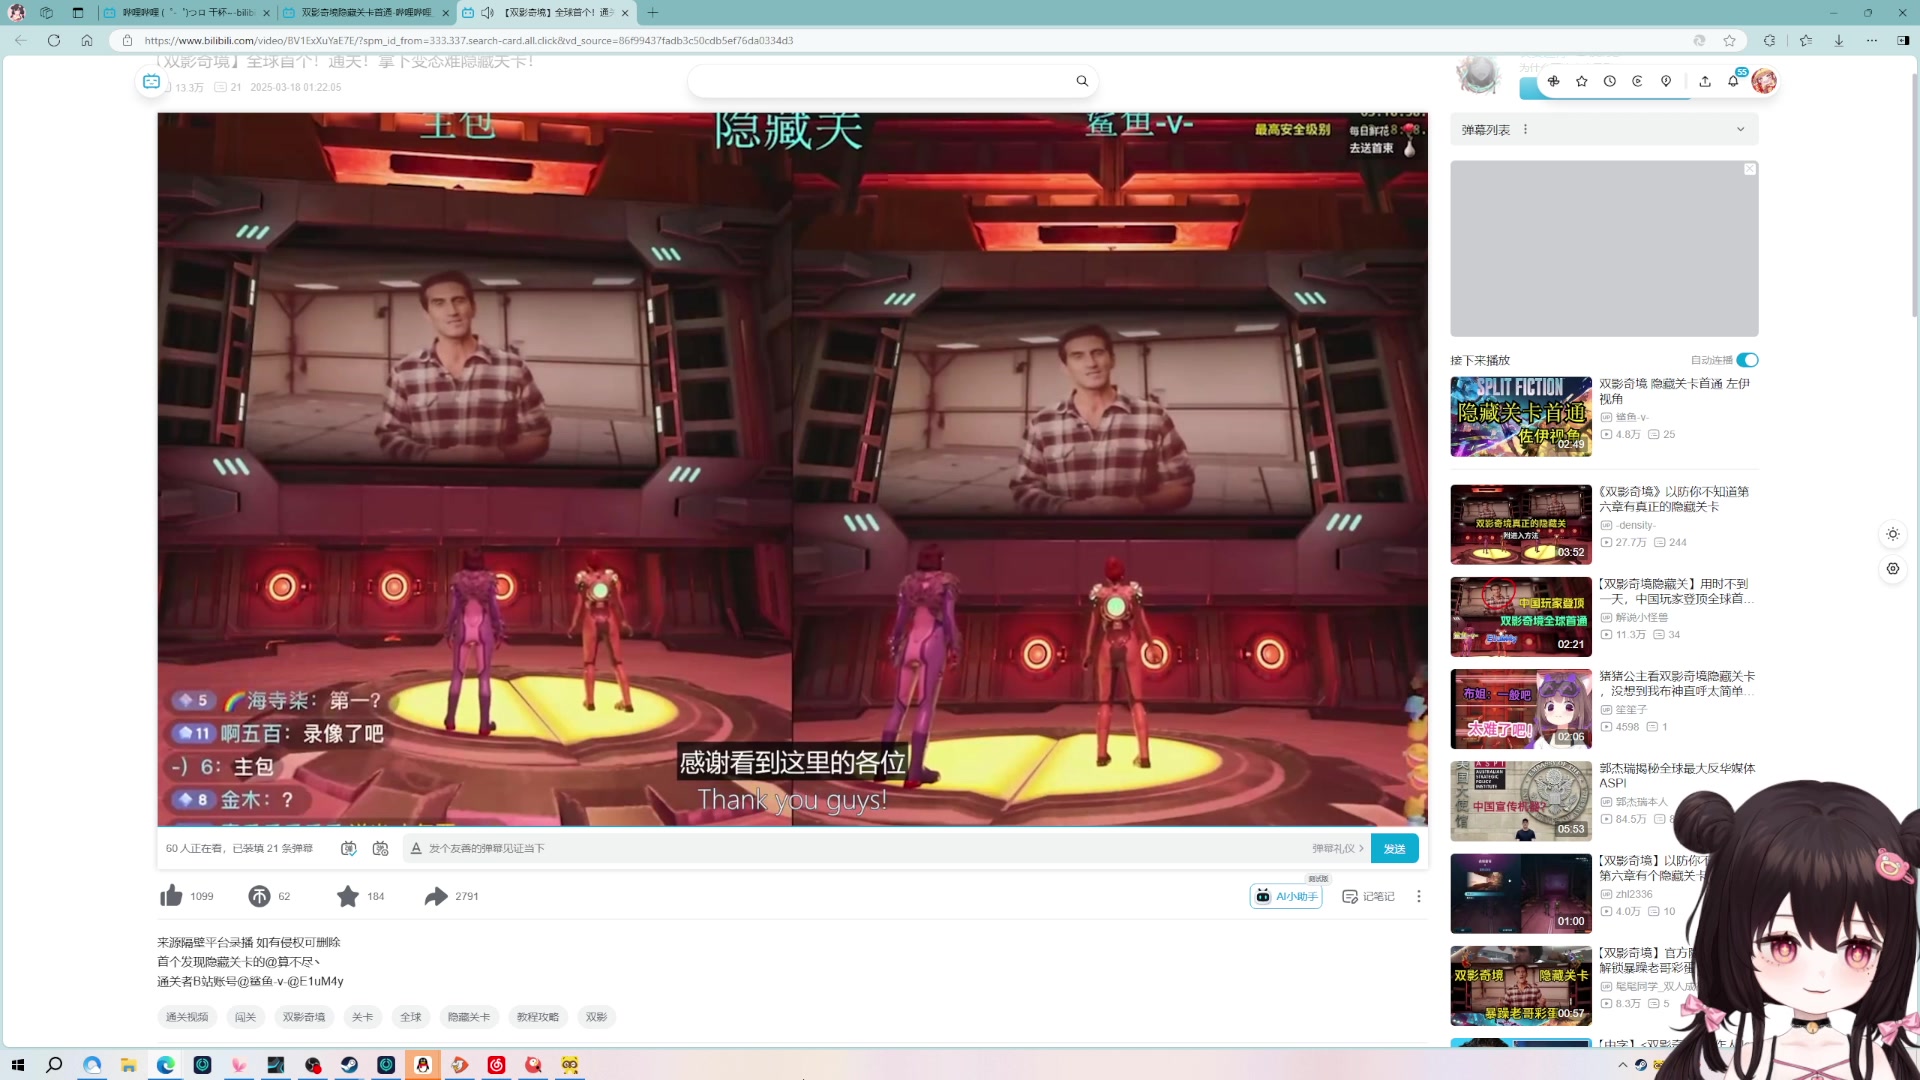Click the search magnifier icon in Bilibili header
The height and width of the screenshot is (1080, 1920).
pos(1082,81)
